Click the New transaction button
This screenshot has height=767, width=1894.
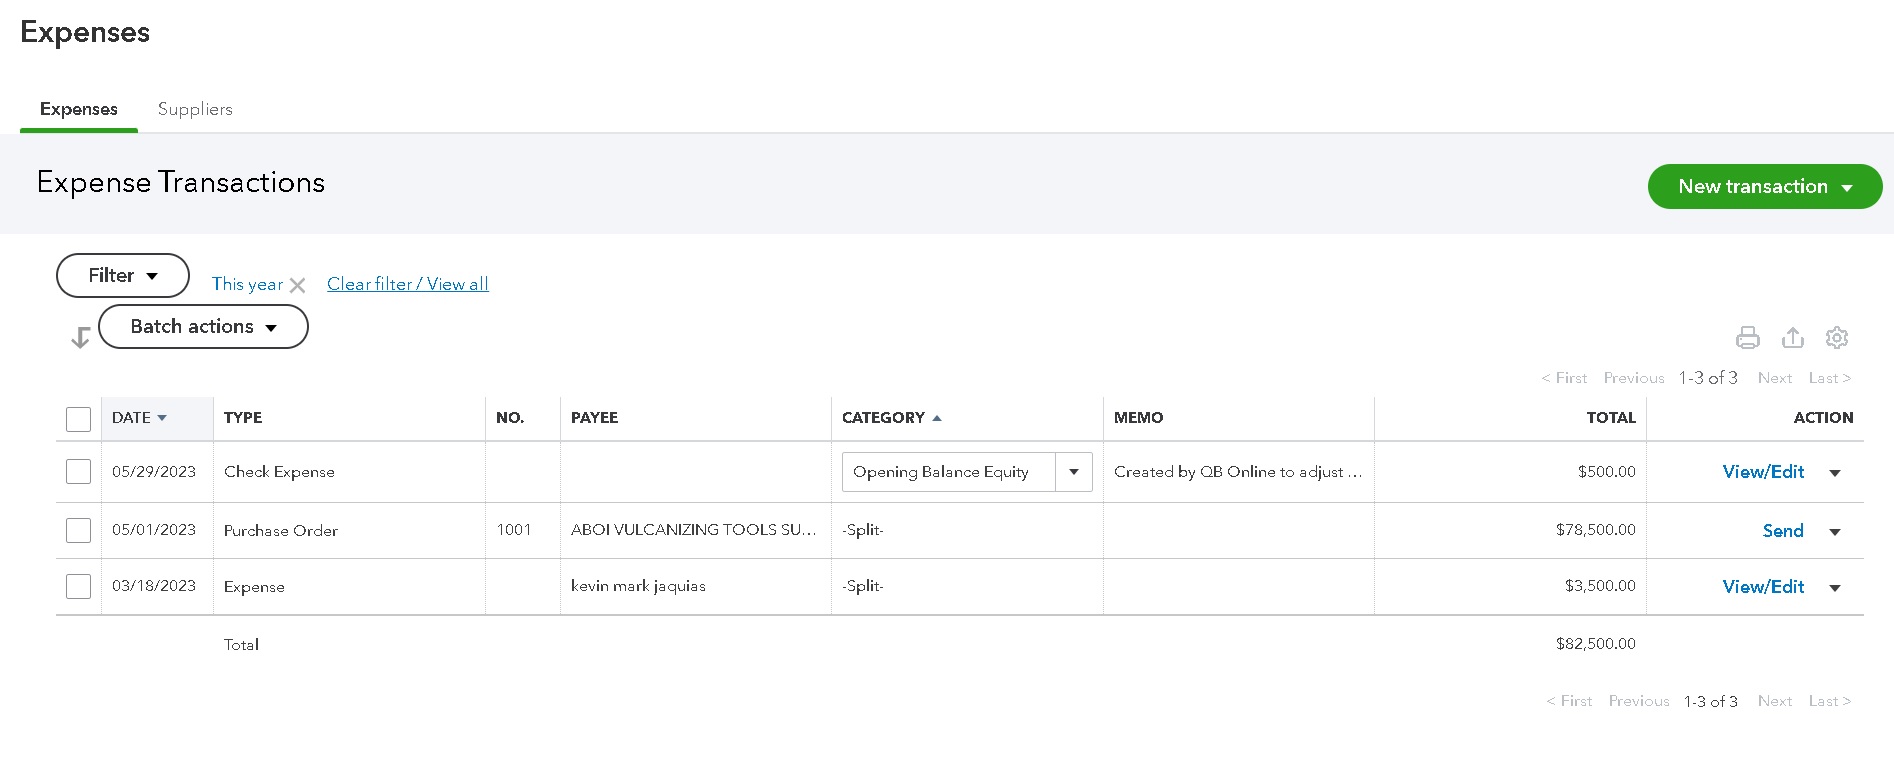(x=1764, y=187)
